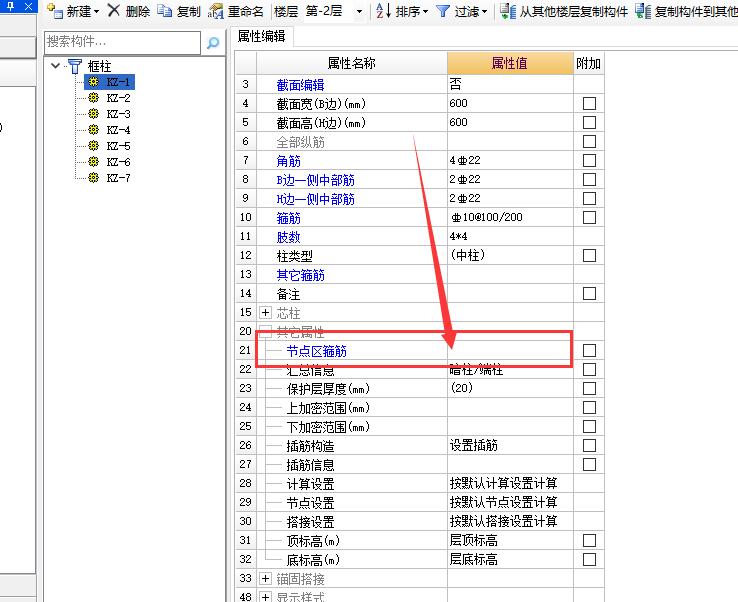The image size is (738, 602).
Task: Select KZ-5 in component tree
Action: (x=119, y=146)
